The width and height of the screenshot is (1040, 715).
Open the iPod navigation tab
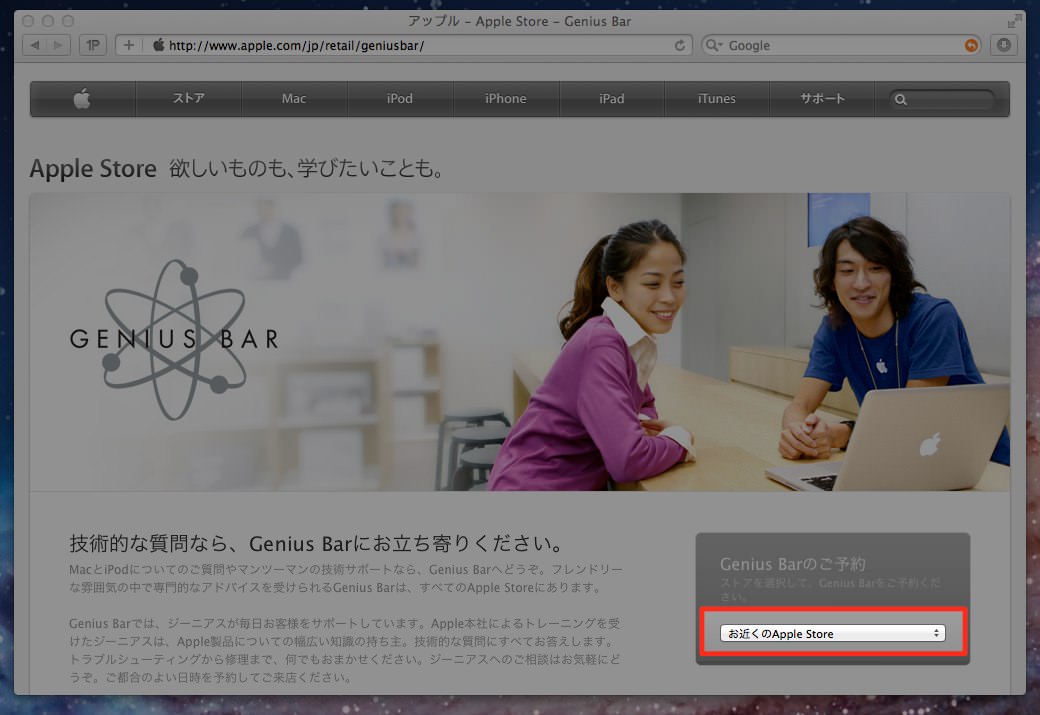click(400, 99)
